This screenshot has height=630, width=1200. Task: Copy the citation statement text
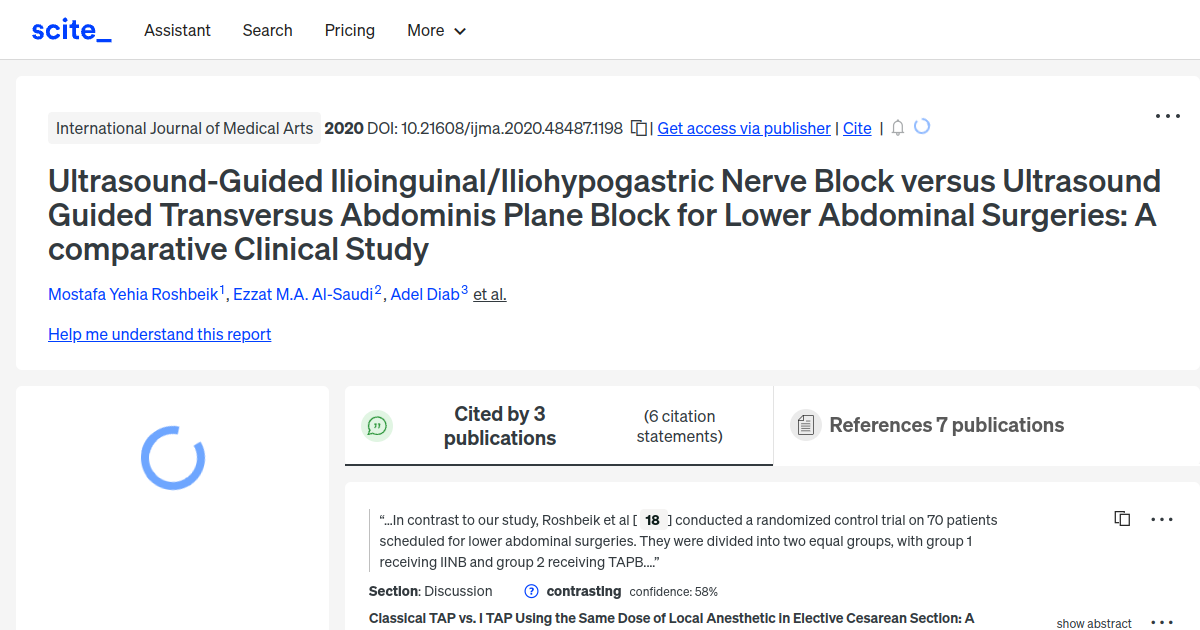pos(1122,518)
